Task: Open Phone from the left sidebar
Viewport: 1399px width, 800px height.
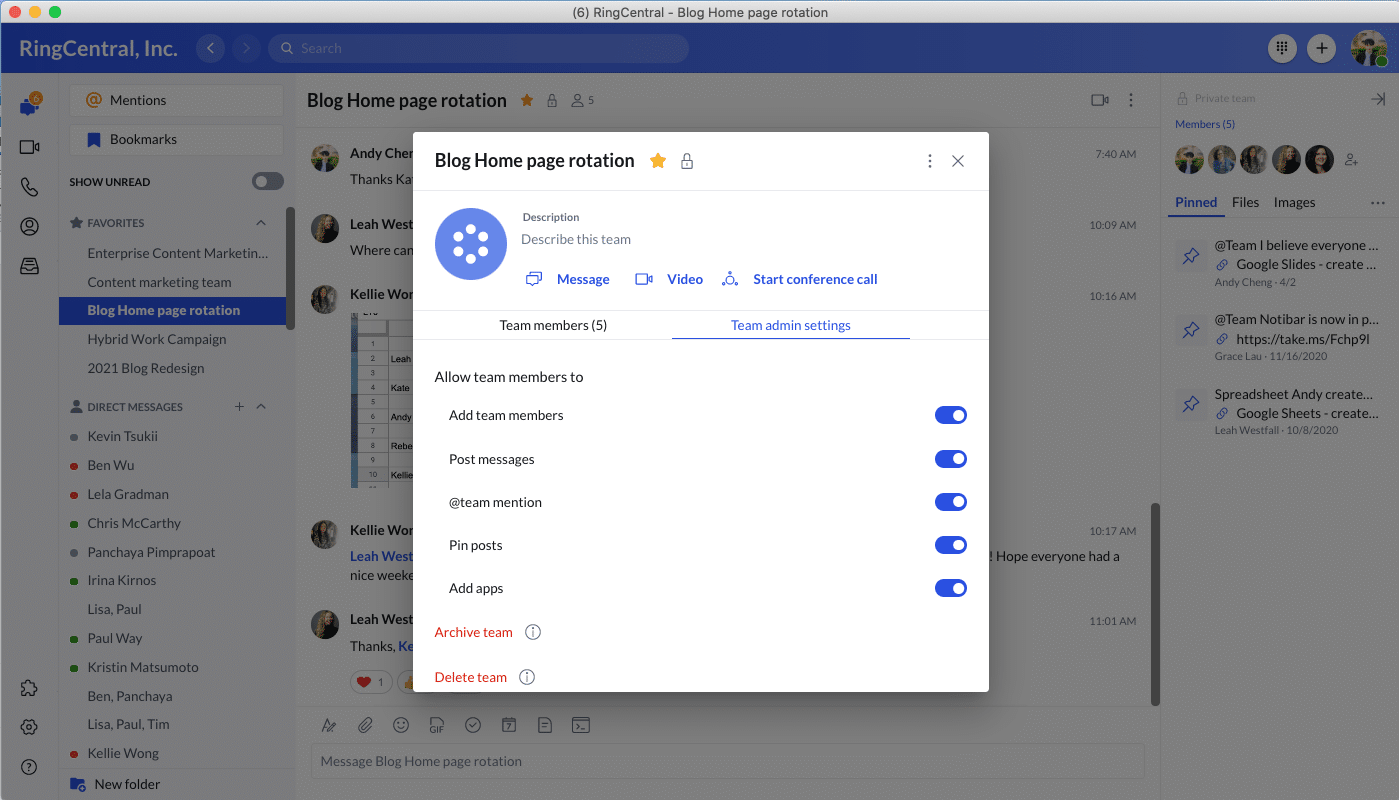Action: point(29,187)
